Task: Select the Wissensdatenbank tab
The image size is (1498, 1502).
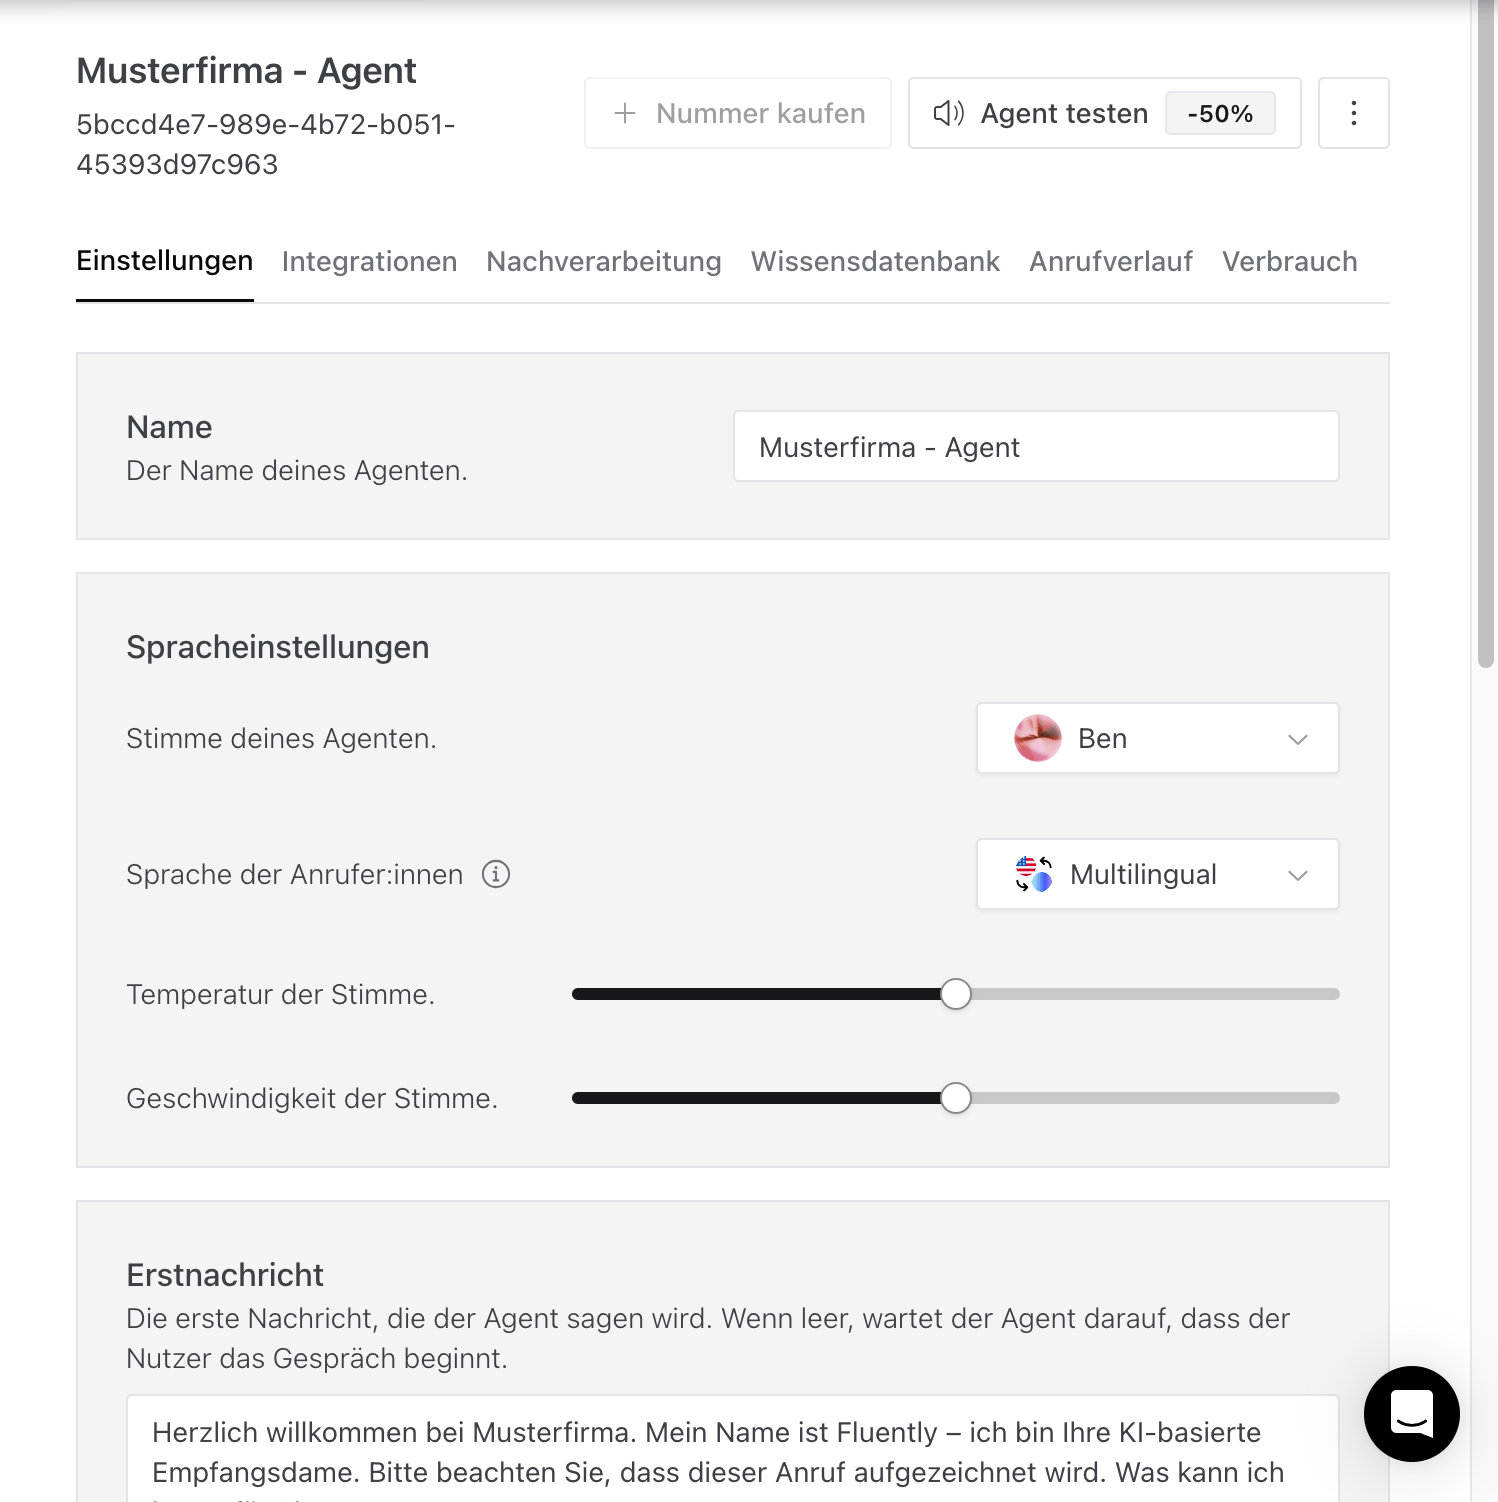Action: [876, 261]
